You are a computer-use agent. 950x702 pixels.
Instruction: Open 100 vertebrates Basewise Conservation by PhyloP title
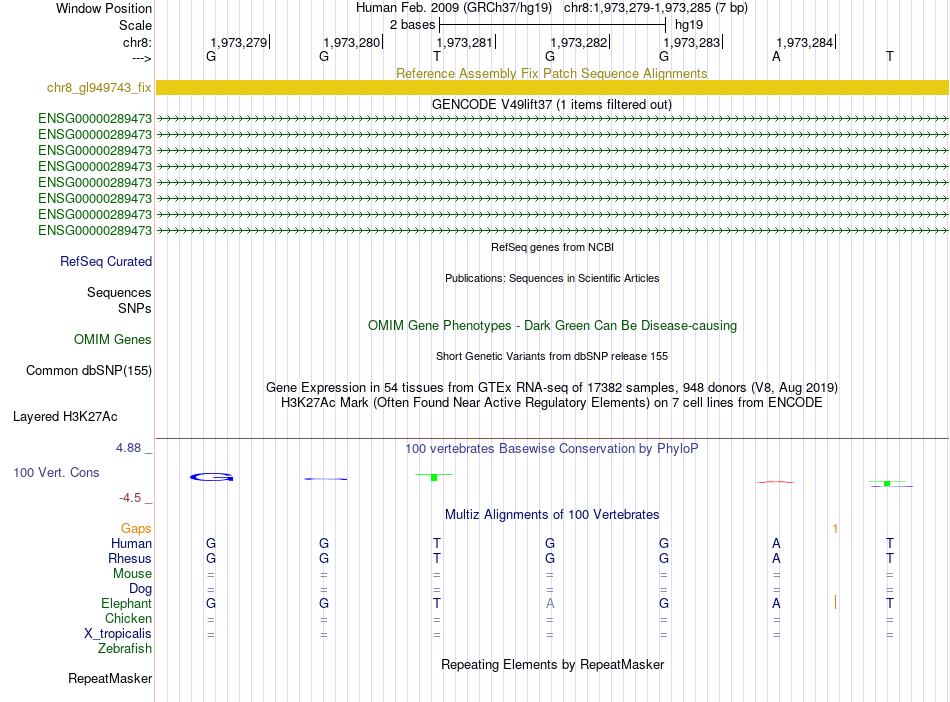coord(551,448)
